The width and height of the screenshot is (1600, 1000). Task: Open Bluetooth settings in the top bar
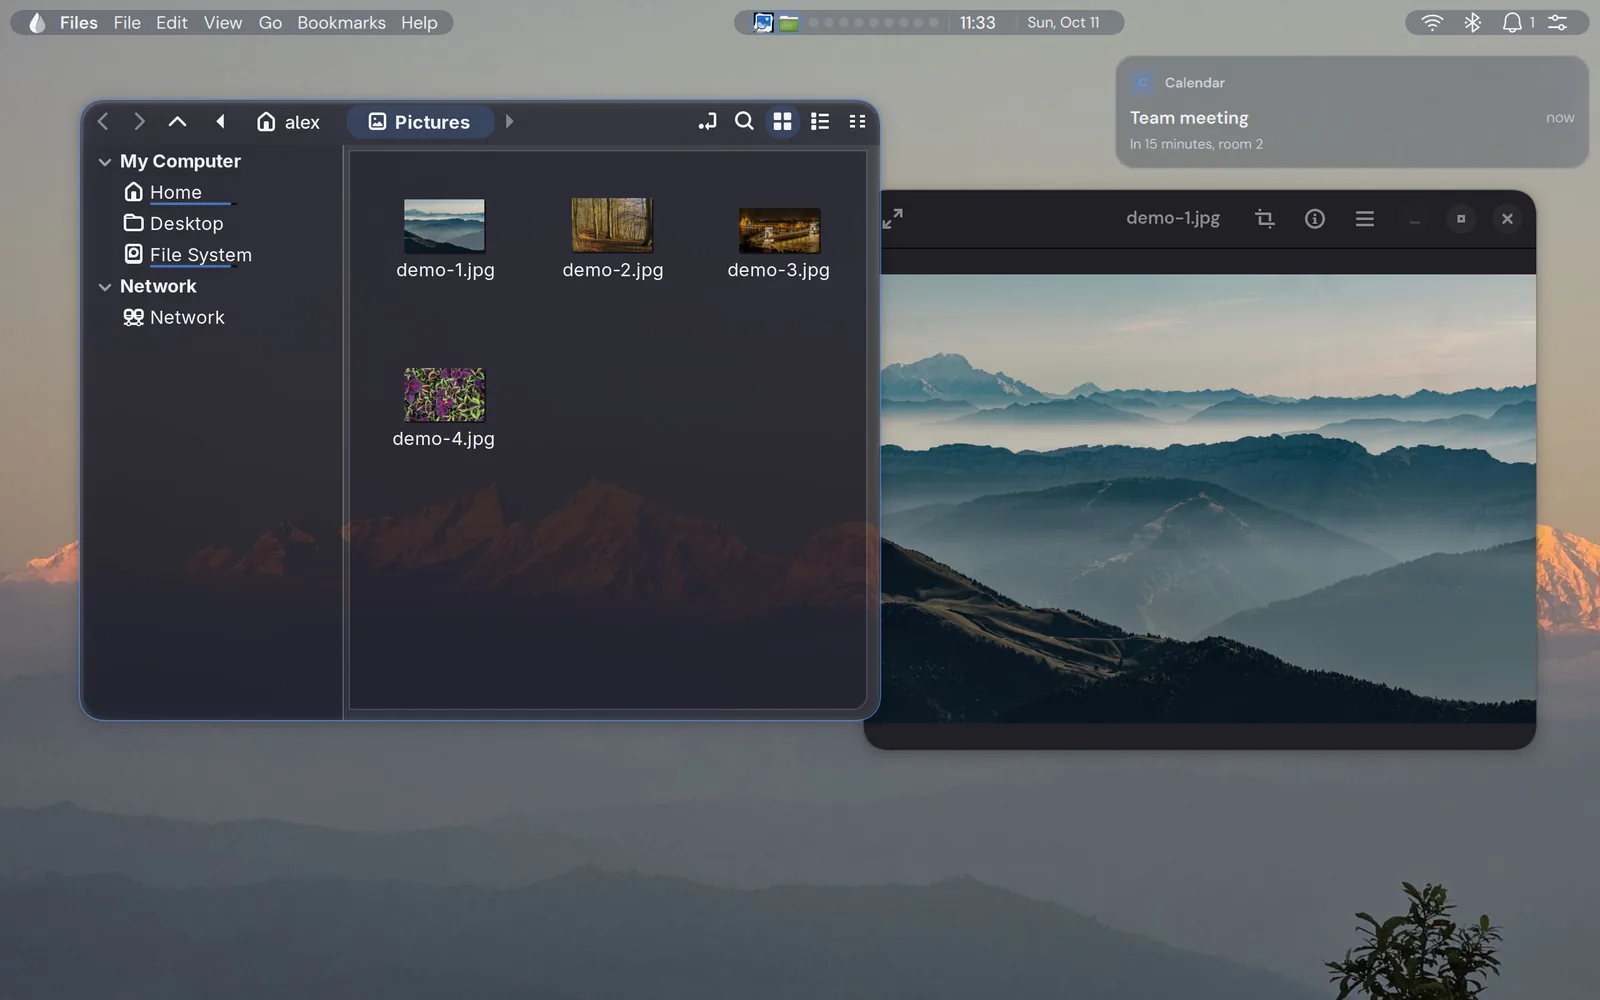[x=1472, y=23]
